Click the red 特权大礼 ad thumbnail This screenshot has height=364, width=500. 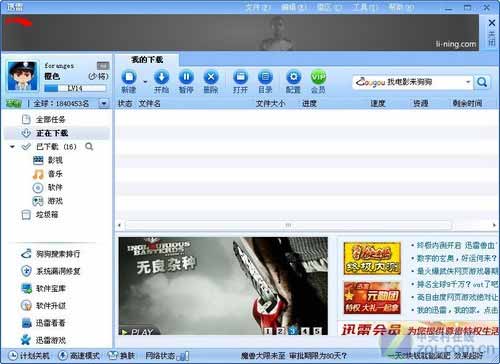(372, 298)
